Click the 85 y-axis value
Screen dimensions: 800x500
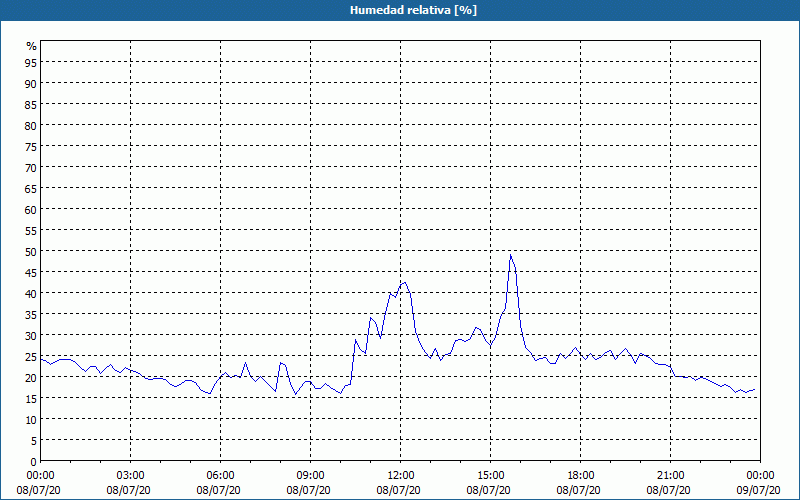(x=31, y=104)
